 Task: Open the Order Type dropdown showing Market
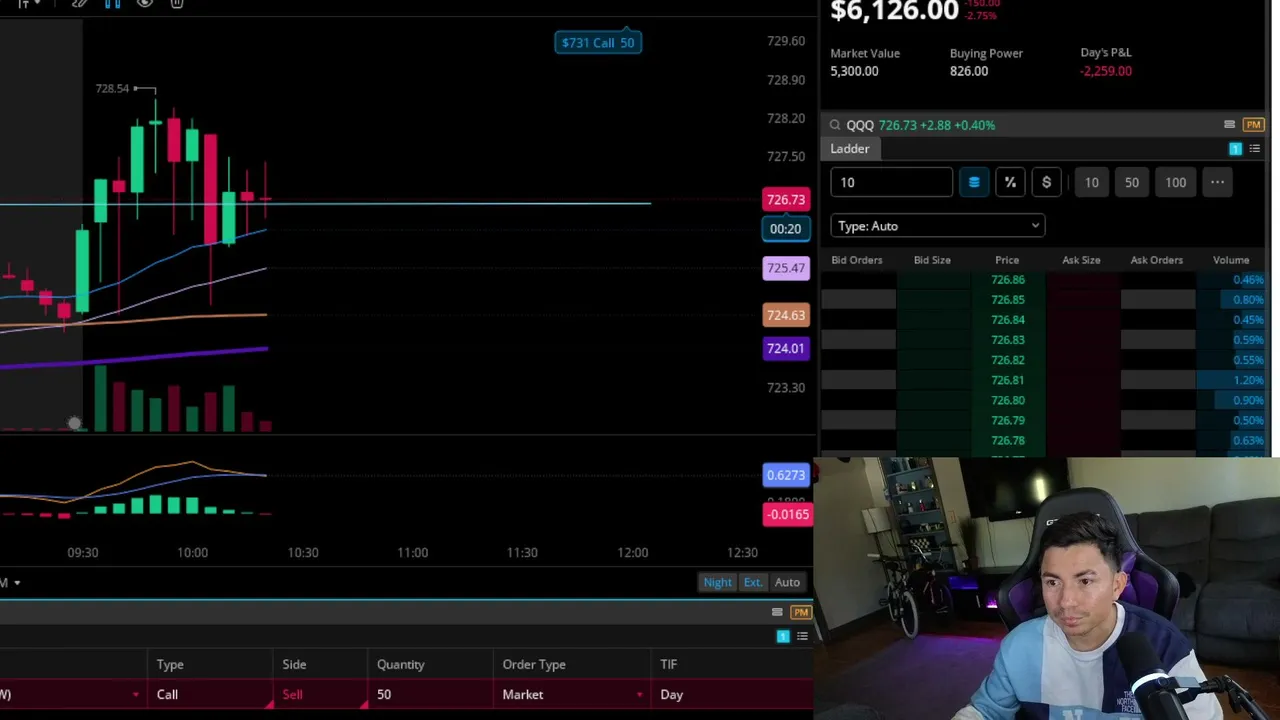(573, 694)
